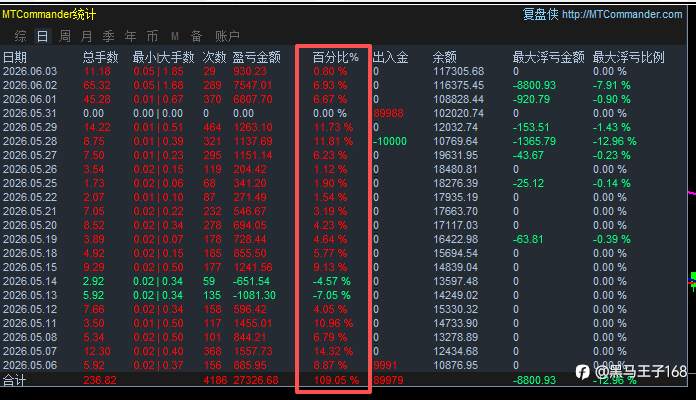The width and height of the screenshot is (696, 400).
Task: Click the M tab
Action: [175, 36]
